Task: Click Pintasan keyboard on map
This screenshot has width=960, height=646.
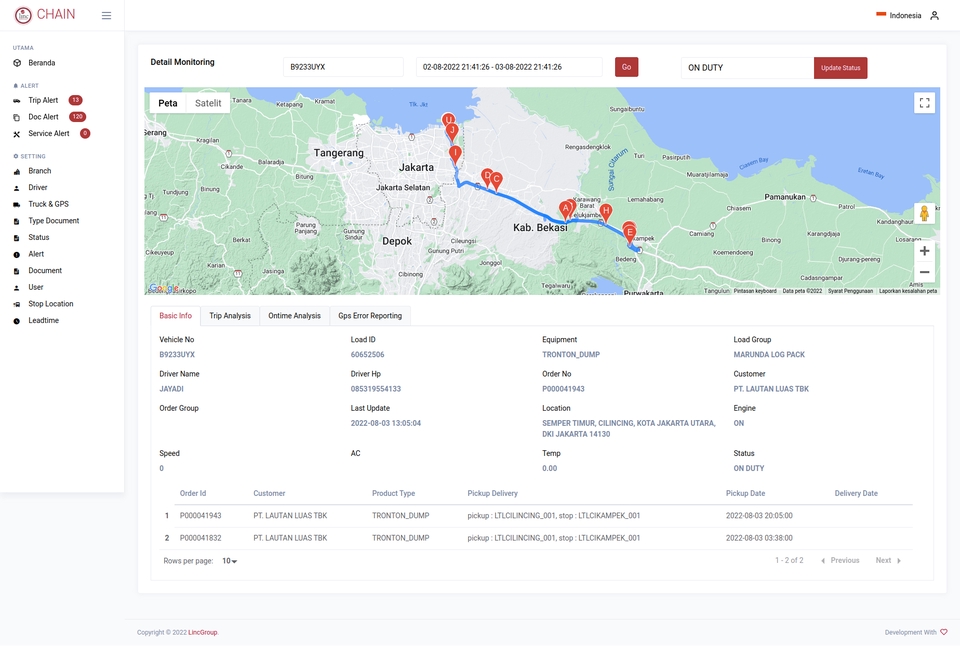Action: (755, 291)
